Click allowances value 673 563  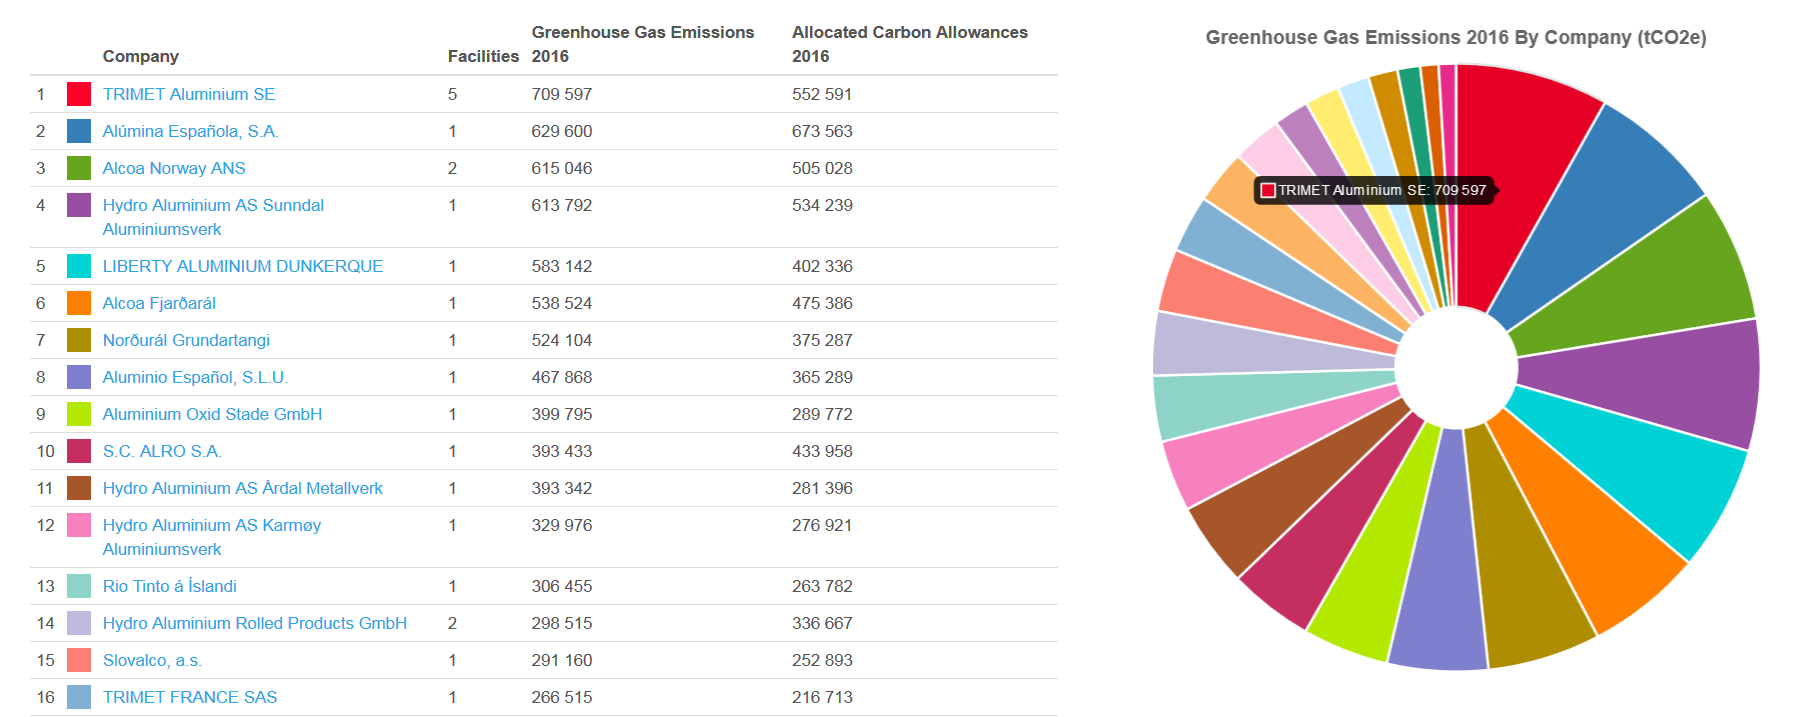tap(822, 131)
